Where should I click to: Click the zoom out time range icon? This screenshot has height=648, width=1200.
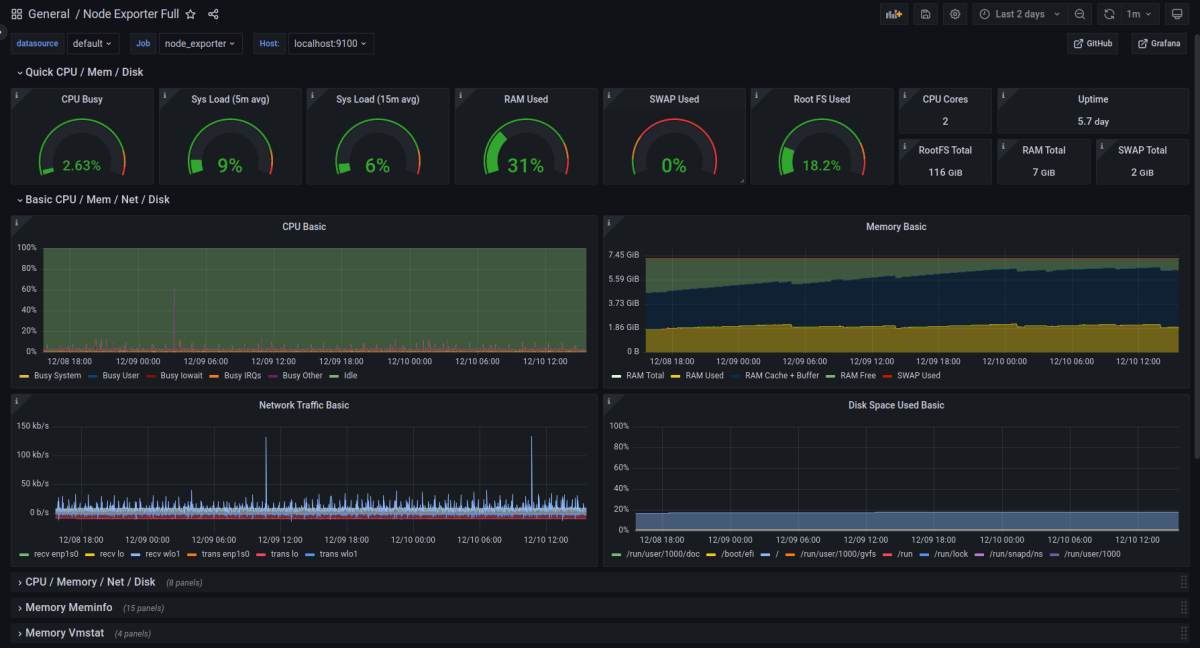[1080, 14]
